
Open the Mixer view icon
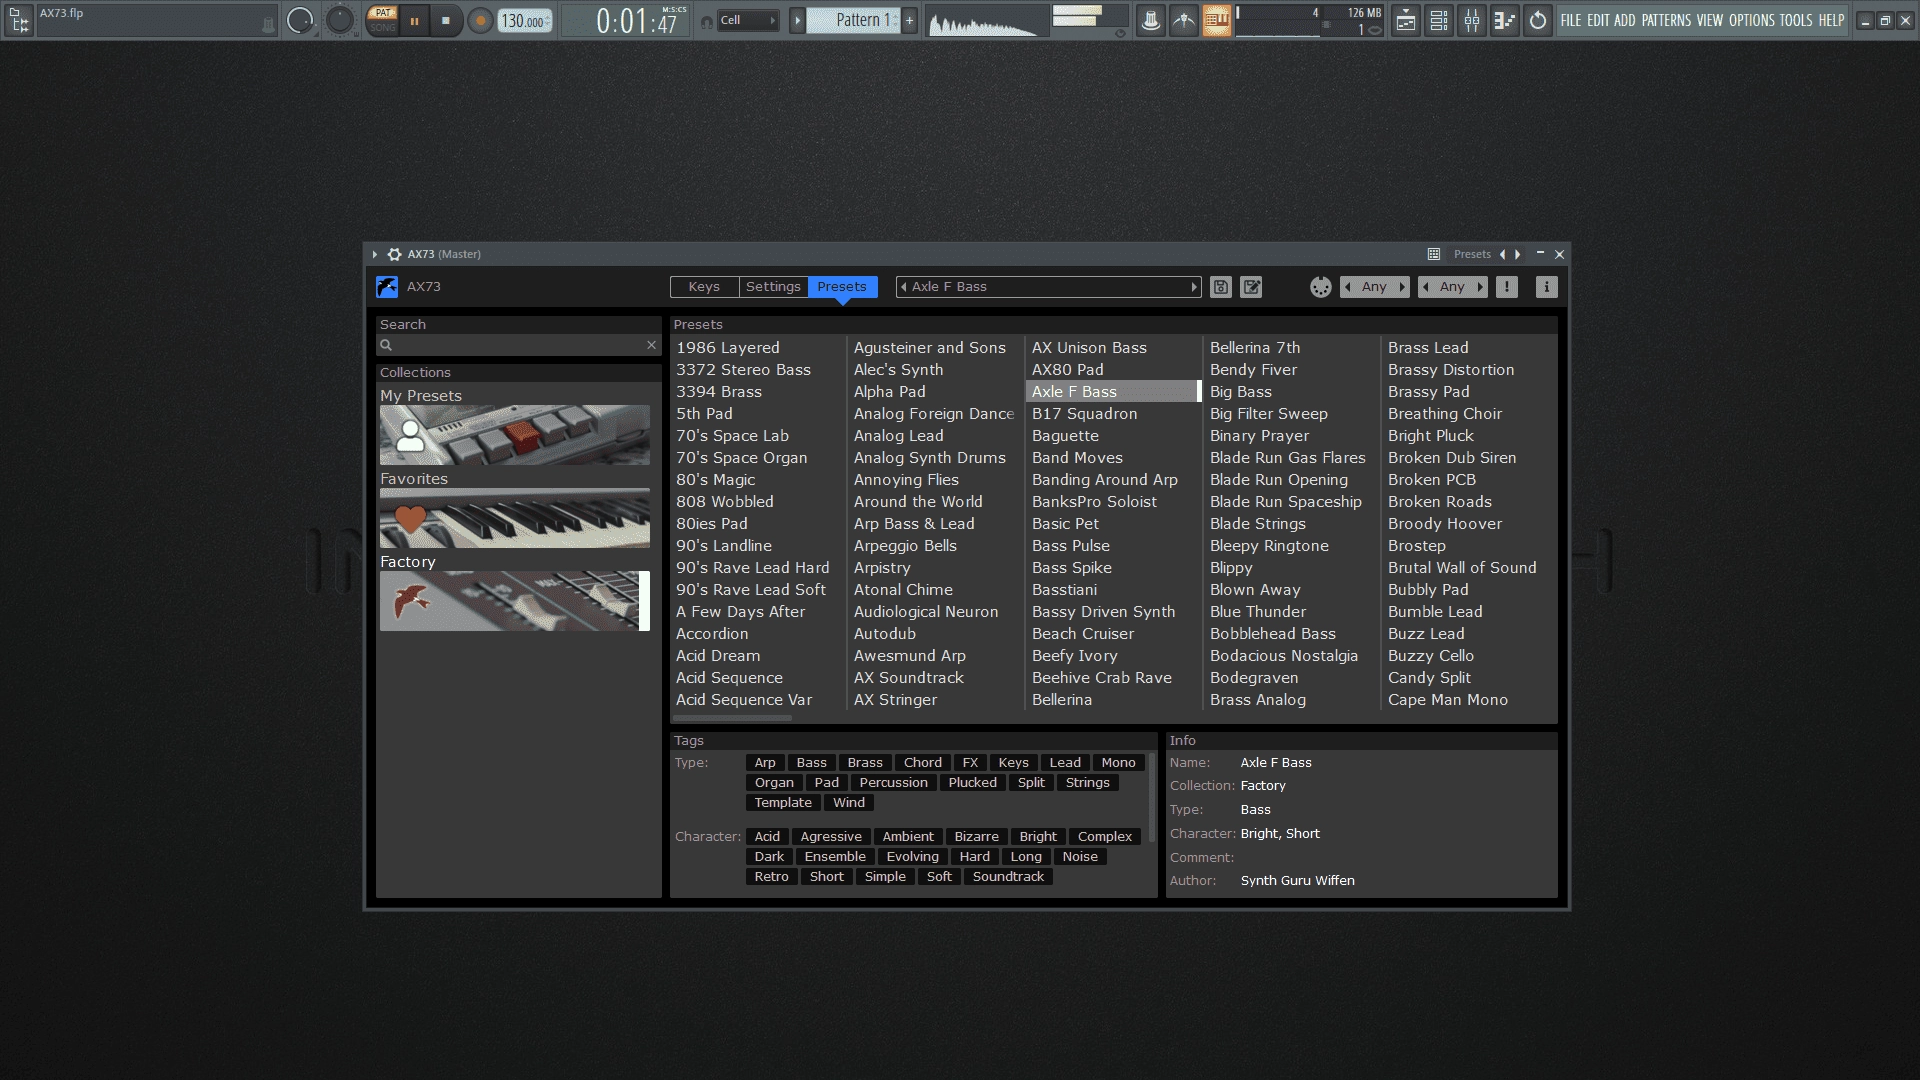click(x=1472, y=20)
